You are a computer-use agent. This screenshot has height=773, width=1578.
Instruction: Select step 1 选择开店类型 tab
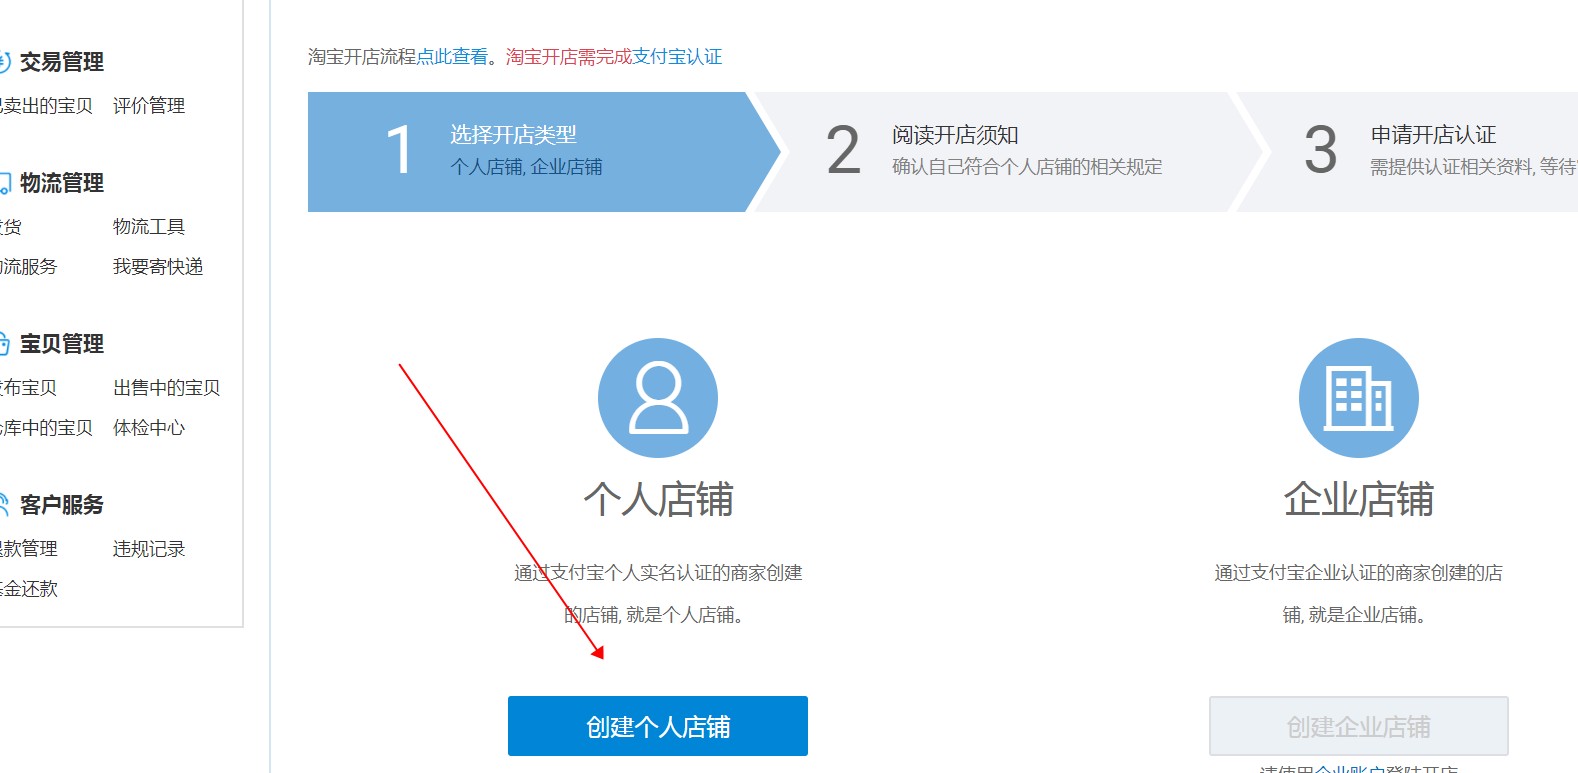click(544, 152)
